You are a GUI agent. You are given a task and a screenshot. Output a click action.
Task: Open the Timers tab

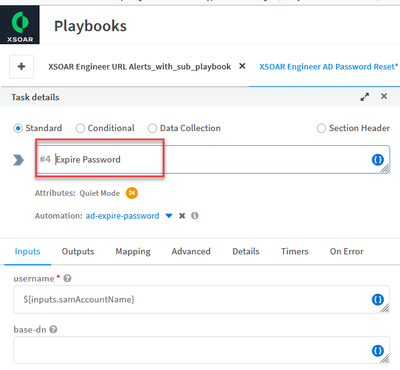point(295,251)
